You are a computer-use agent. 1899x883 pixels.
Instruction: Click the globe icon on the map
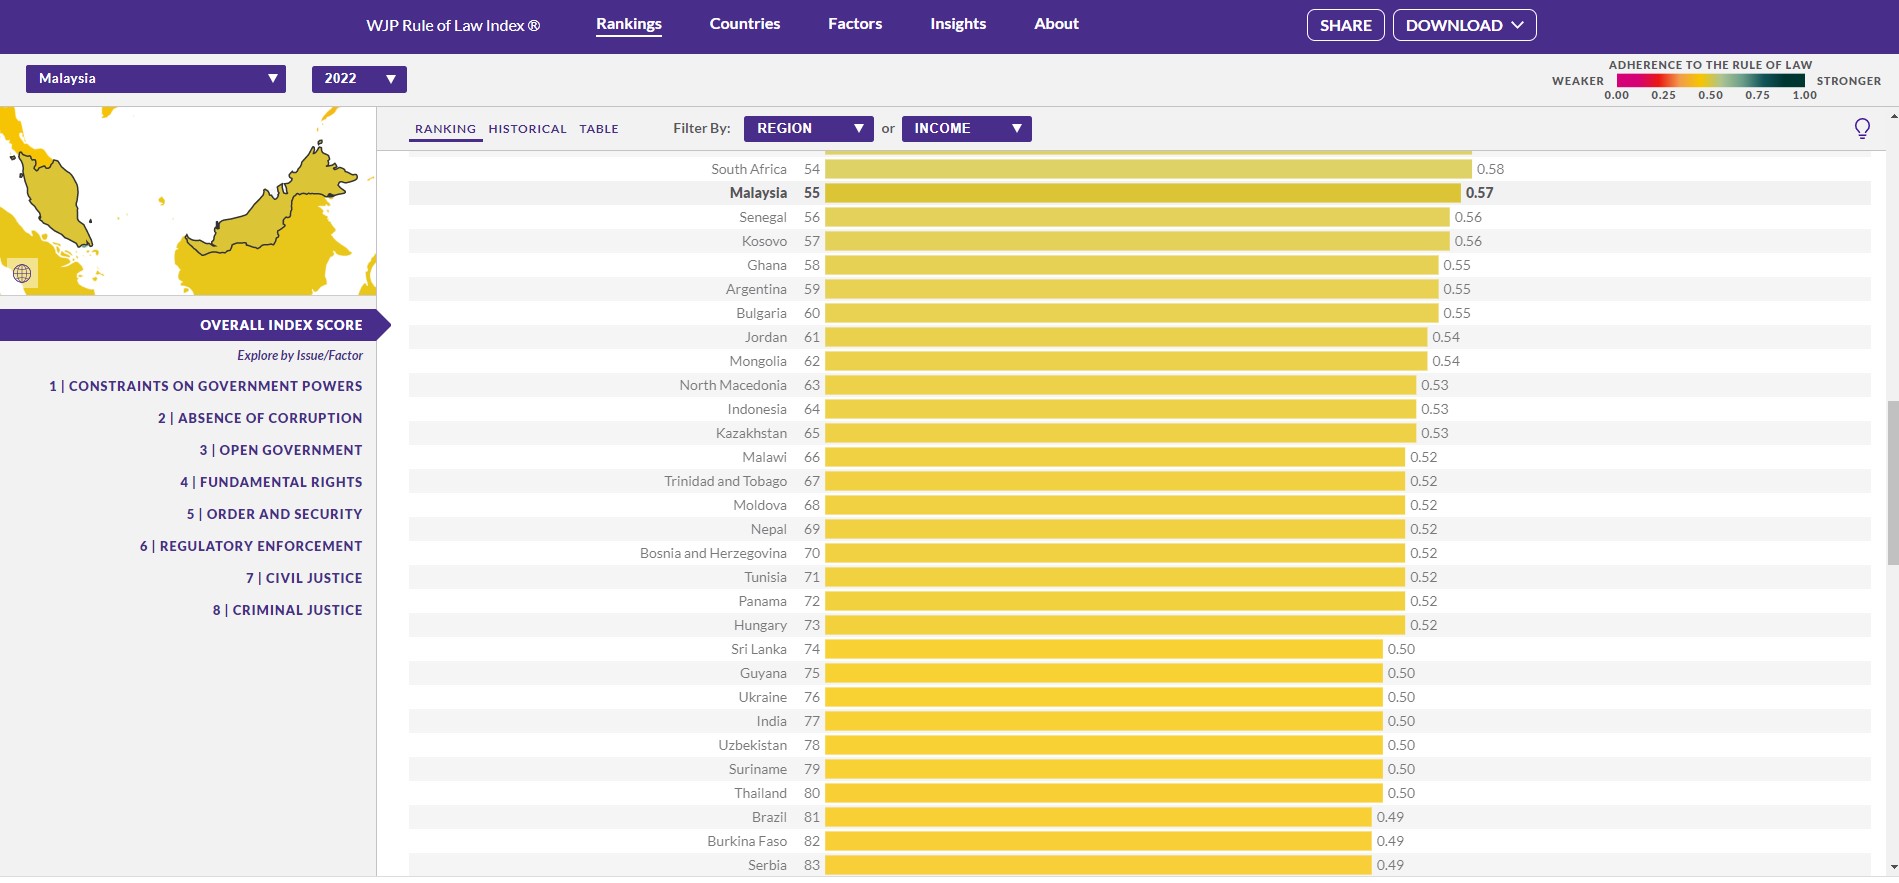(x=22, y=273)
